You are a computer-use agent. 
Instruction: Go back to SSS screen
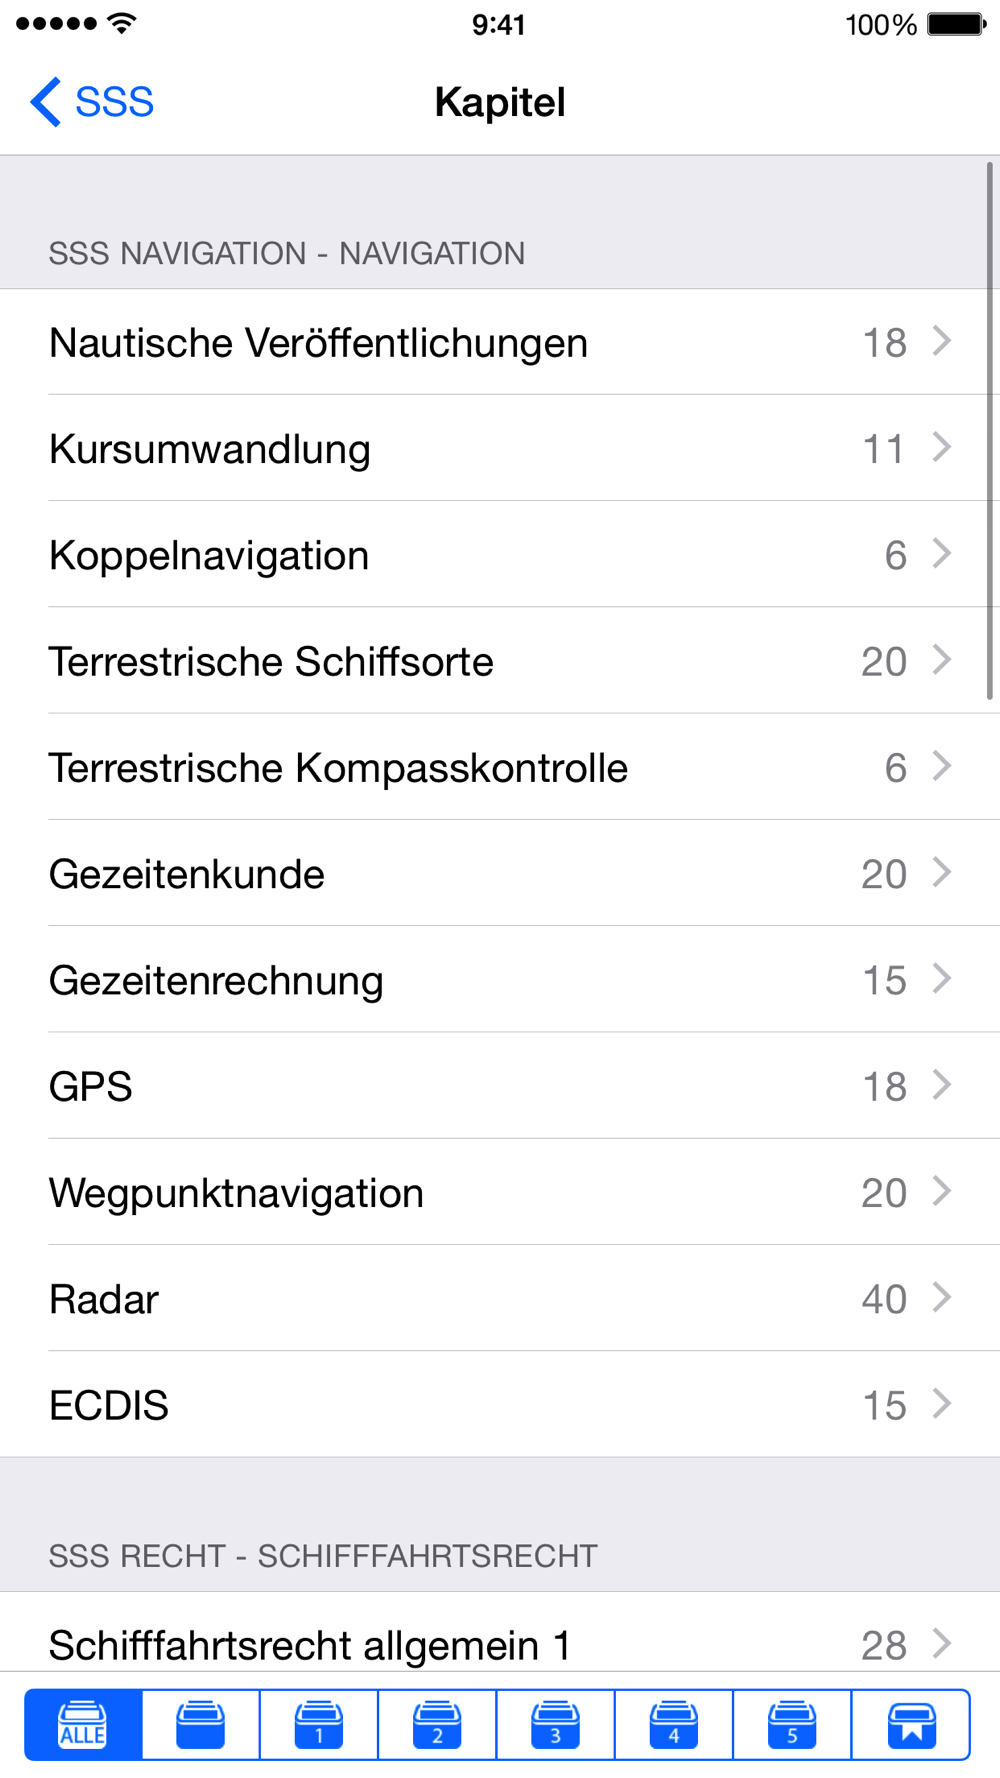92,102
